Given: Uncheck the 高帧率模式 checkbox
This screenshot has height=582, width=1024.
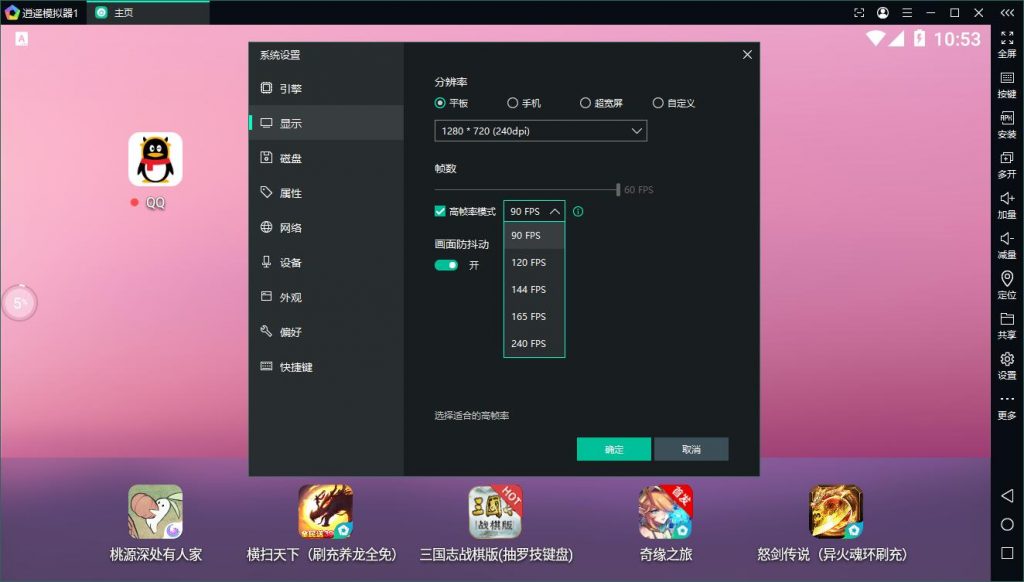Looking at the screenshot, I should (x=440, y=211).
